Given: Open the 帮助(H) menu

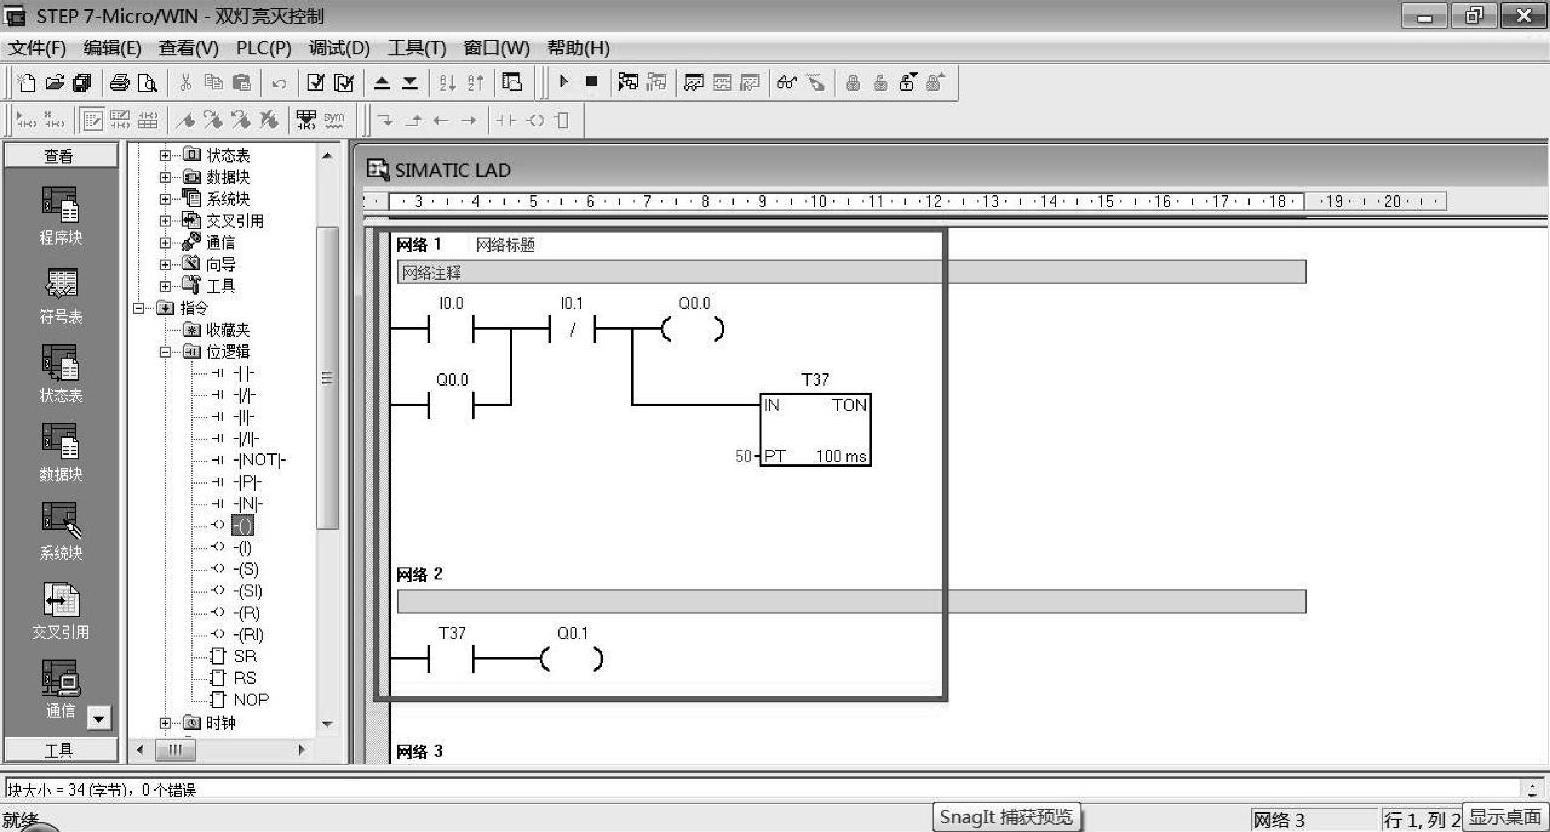Looking at the screenshot, I should point(578,48).
